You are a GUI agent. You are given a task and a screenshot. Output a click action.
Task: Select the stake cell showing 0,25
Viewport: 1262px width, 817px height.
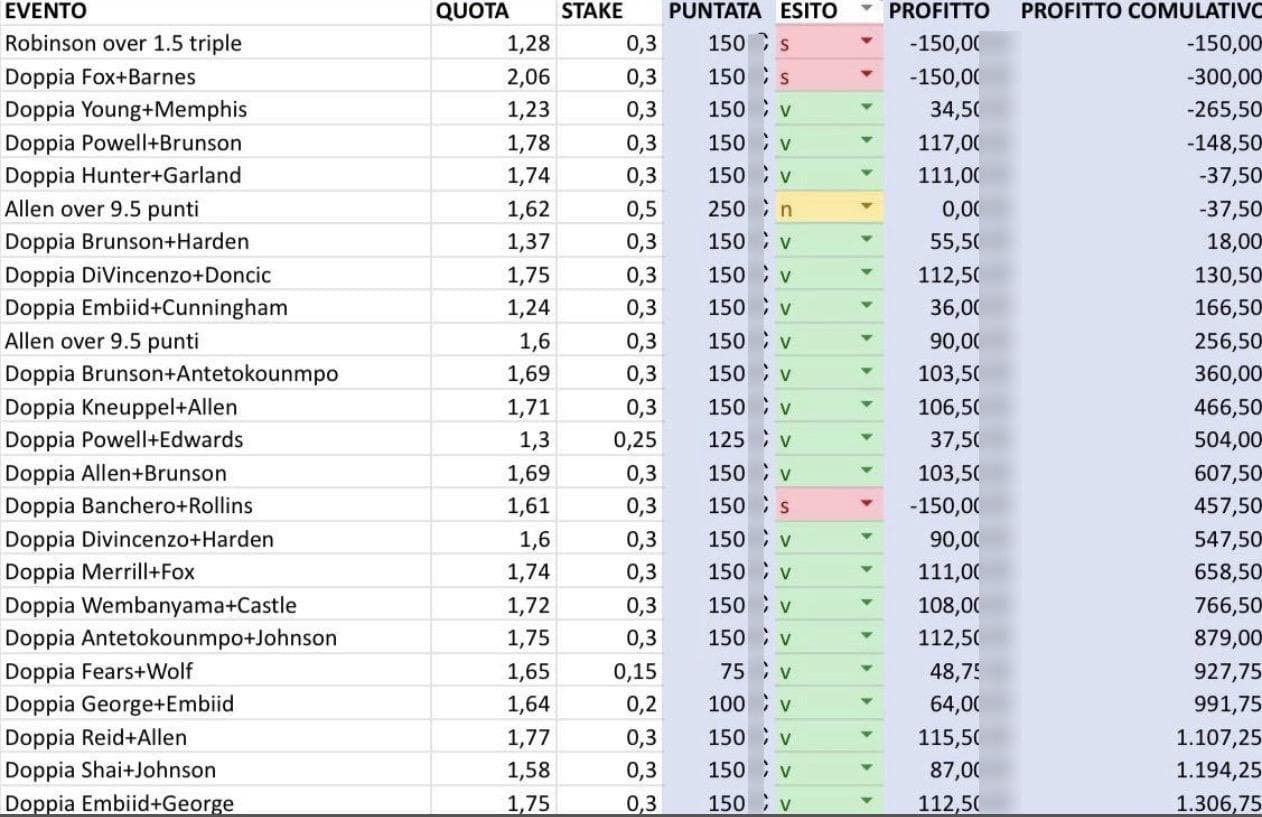[635, 440]
